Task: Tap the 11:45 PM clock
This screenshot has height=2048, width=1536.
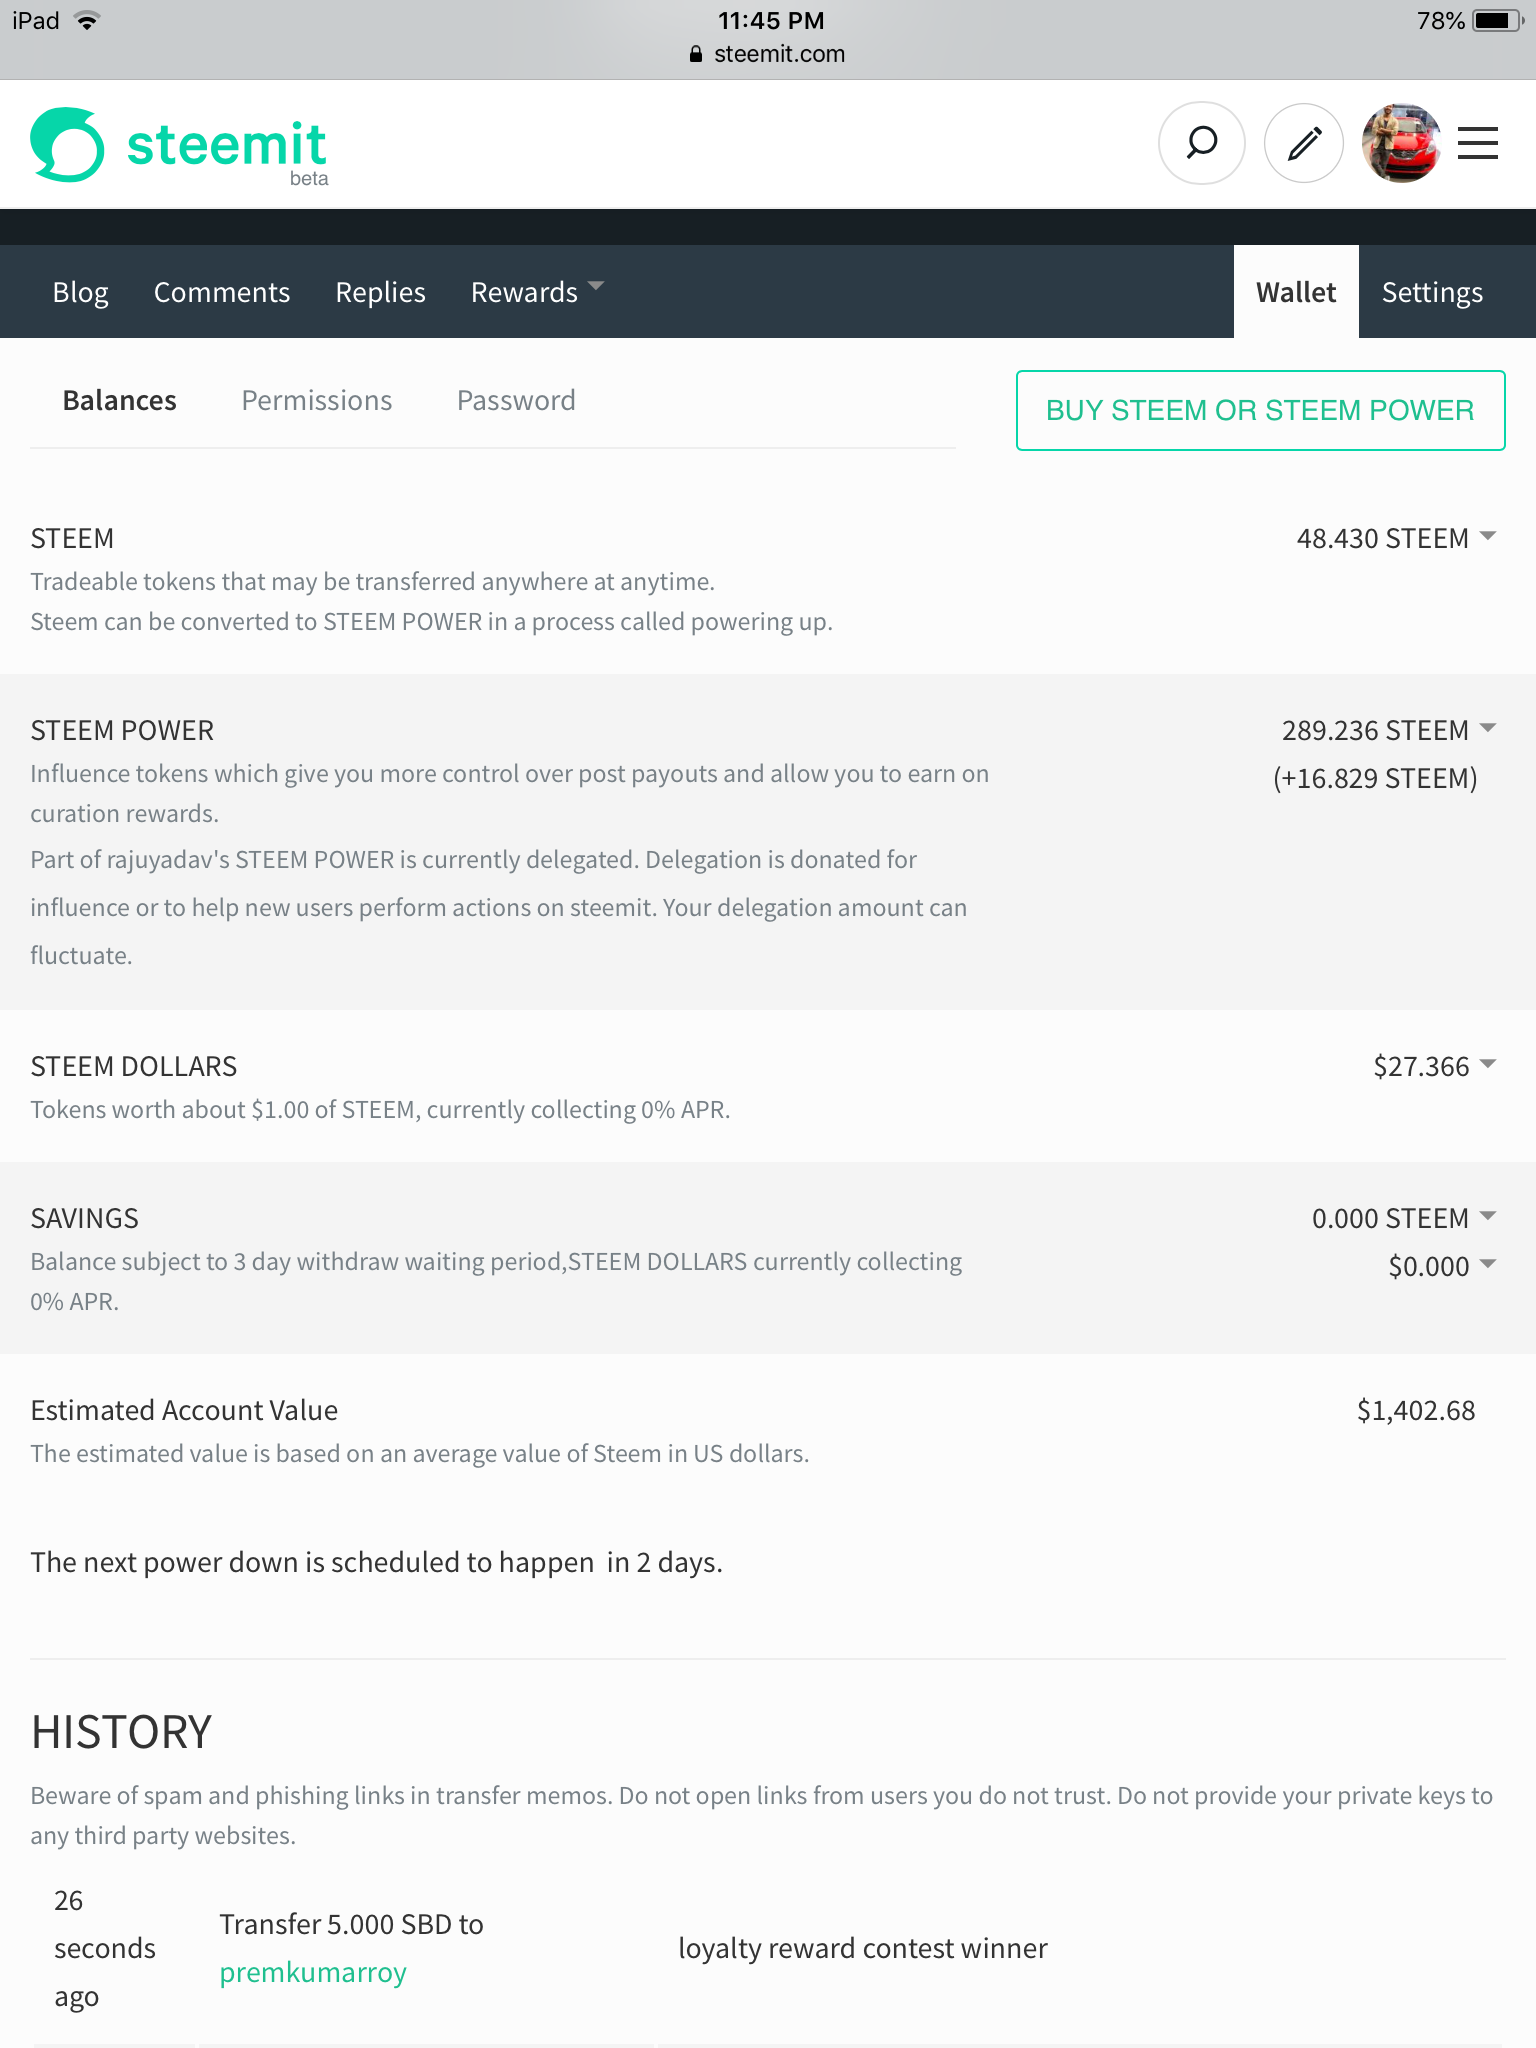Action: point(771,21)
